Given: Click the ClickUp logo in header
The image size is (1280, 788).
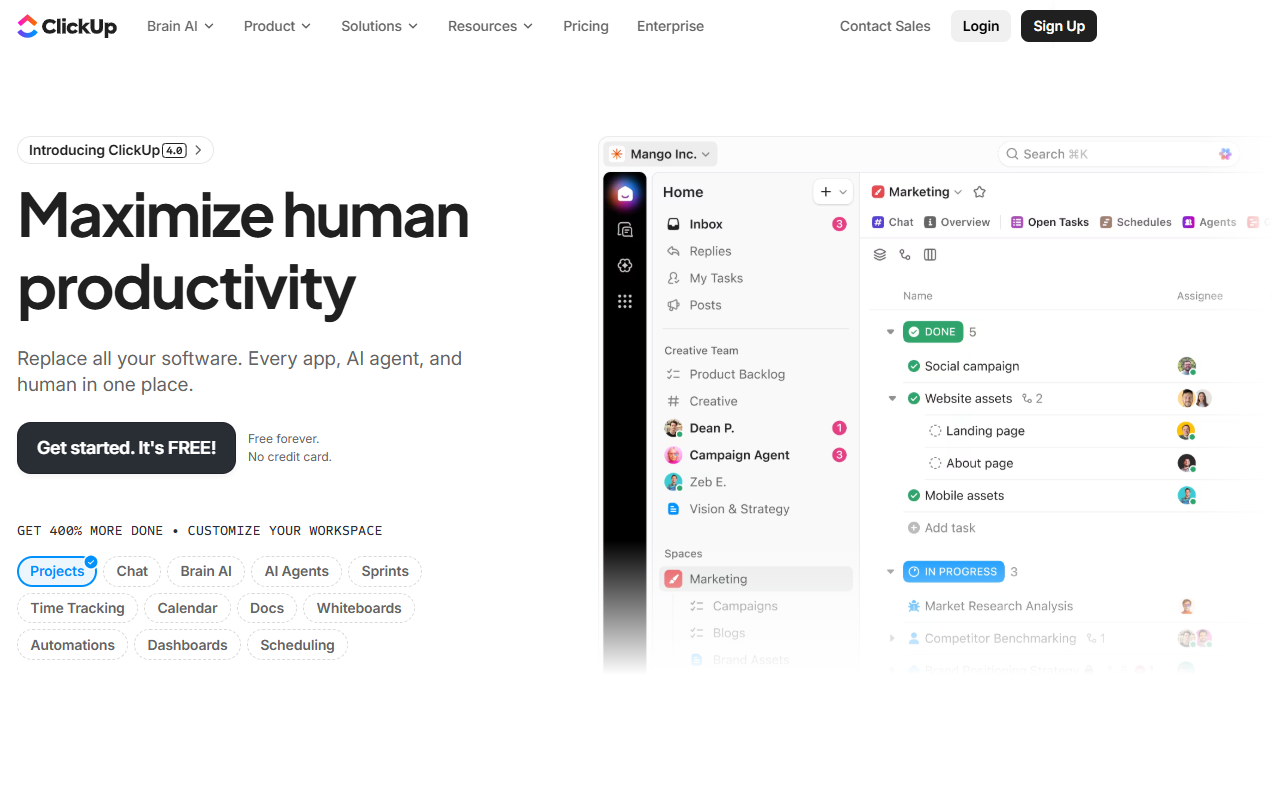Looking at the screenshot, I should click(x=67, y=26).
